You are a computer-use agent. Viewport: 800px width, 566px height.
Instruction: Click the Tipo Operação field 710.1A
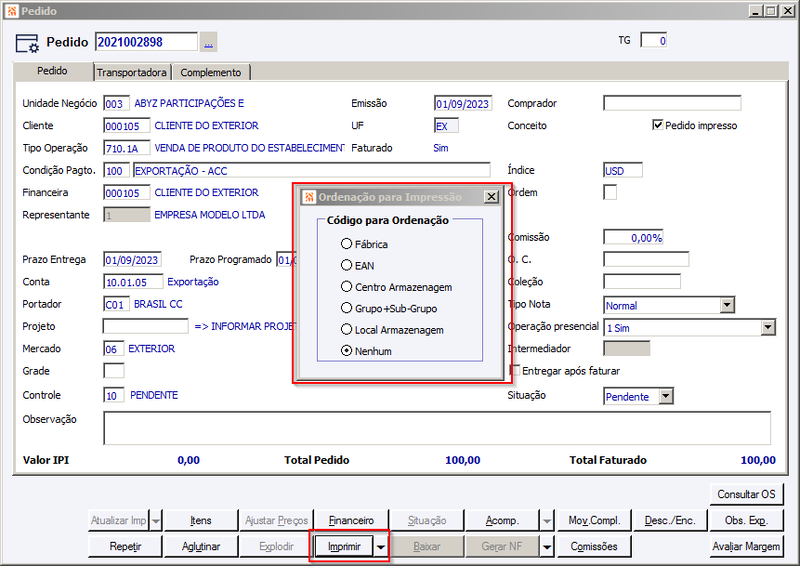(127, 148)
